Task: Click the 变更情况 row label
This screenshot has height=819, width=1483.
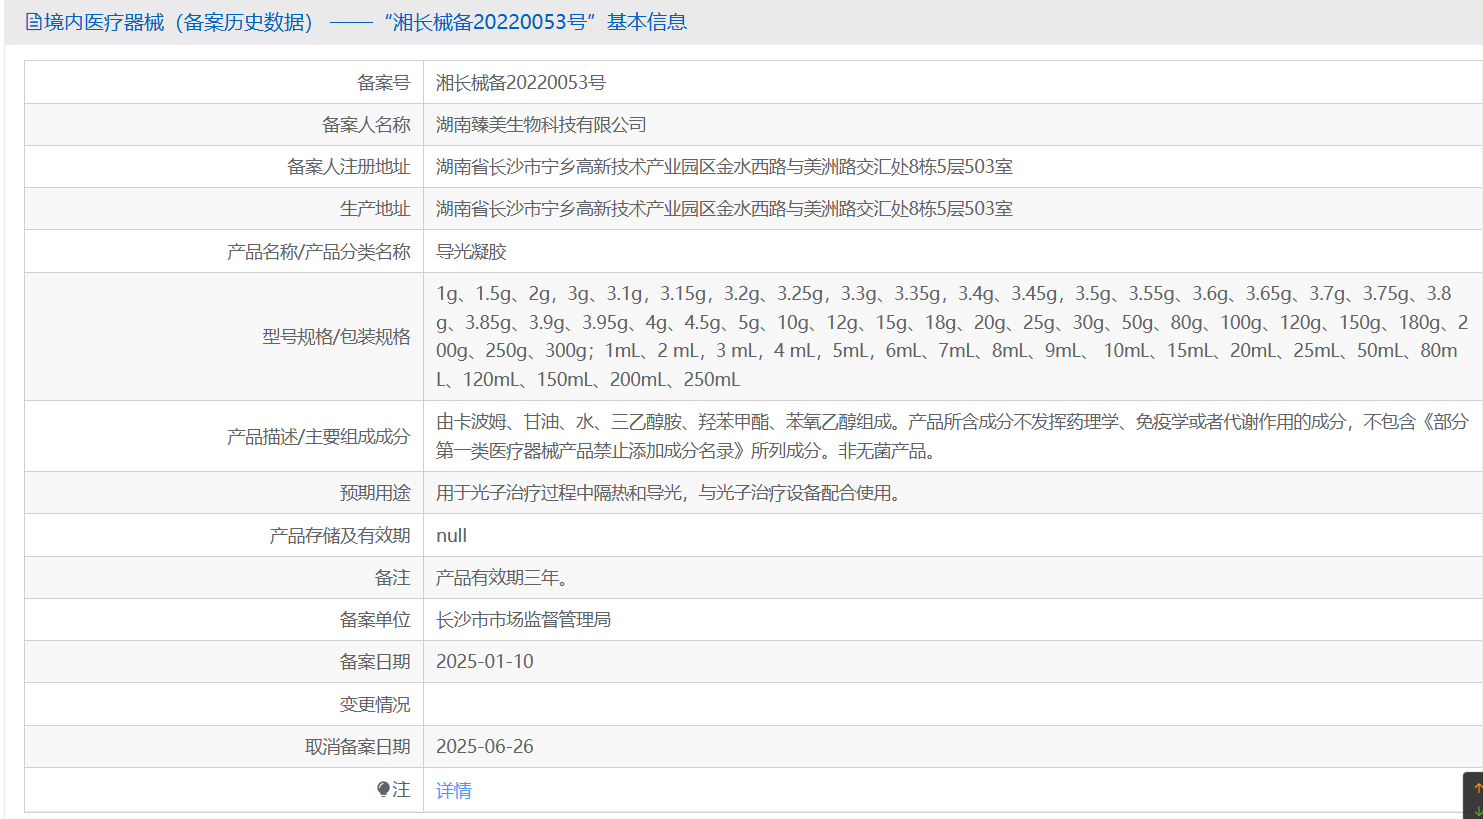Action: [374, 705]
